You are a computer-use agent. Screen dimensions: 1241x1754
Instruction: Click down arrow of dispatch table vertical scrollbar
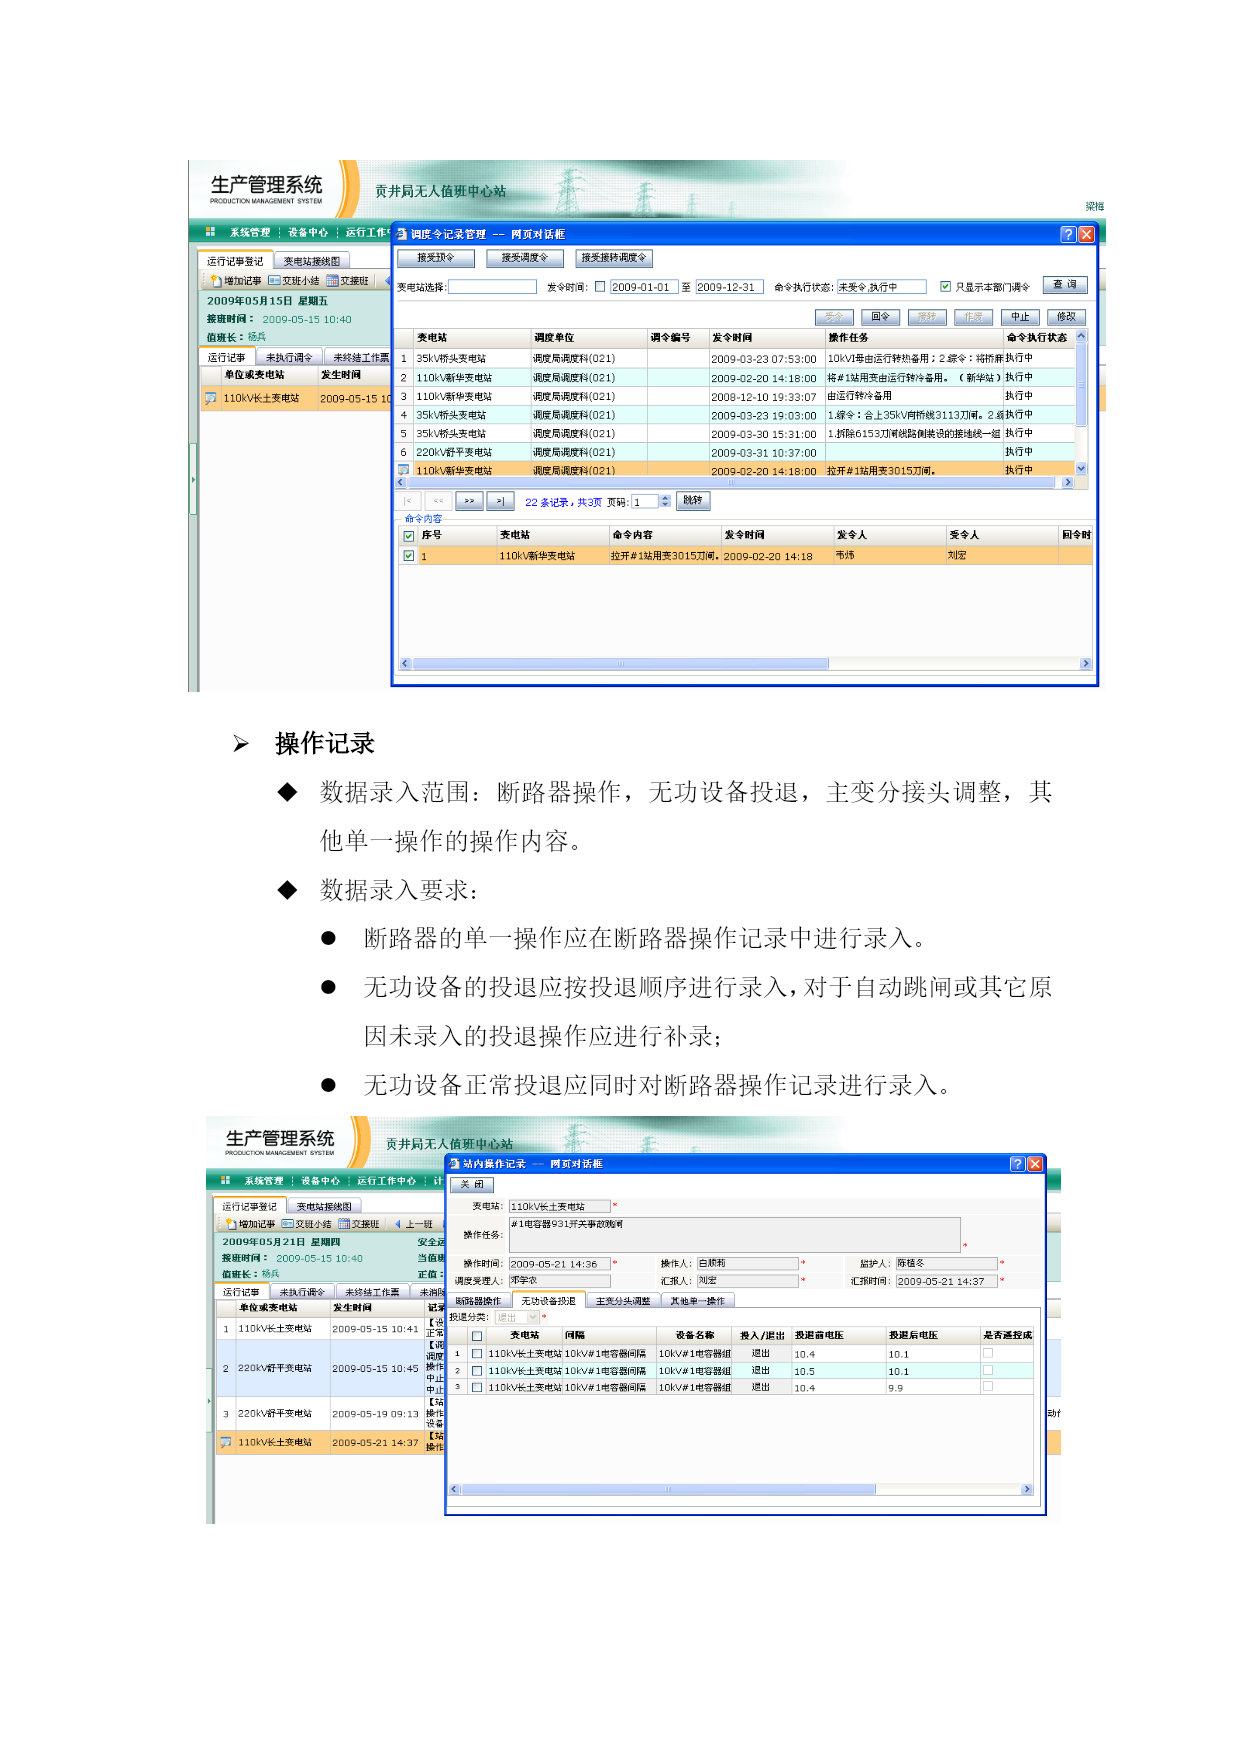point(1081,468)
